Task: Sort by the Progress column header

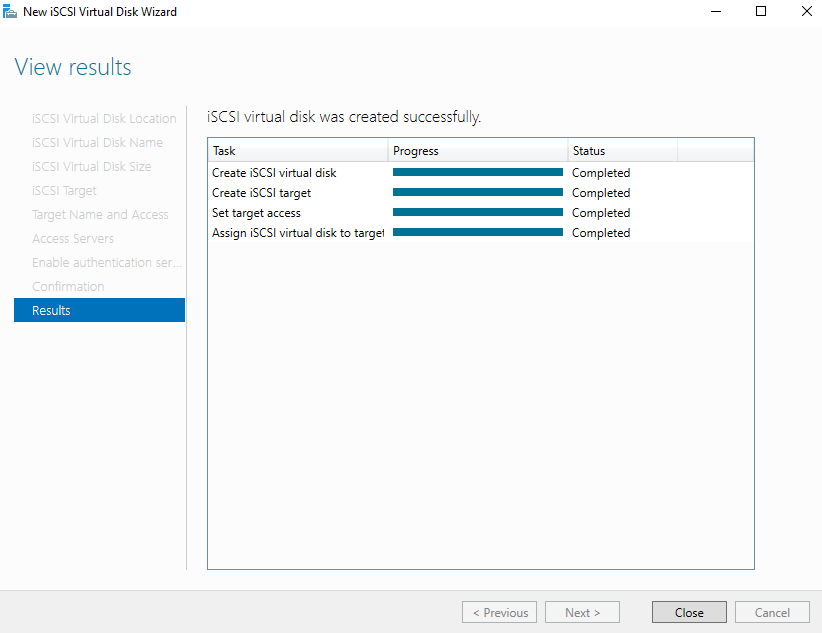Action: pos(478,151)
